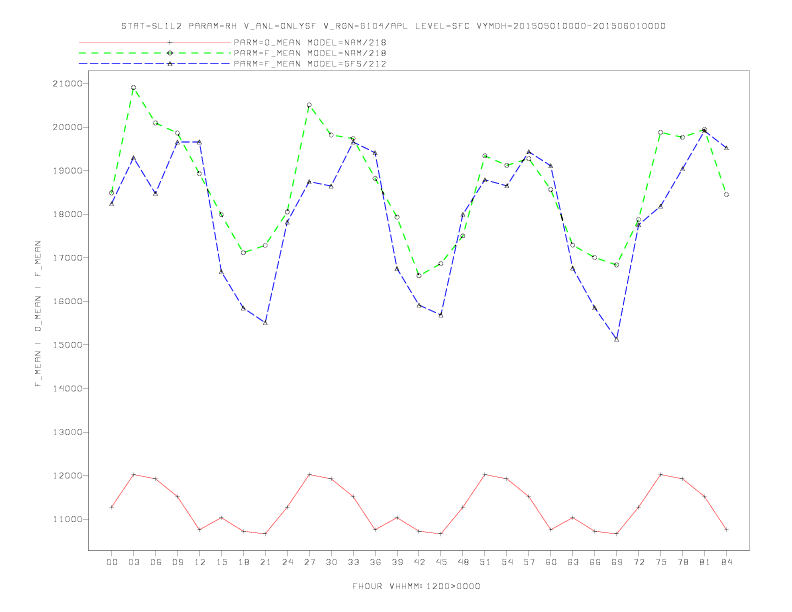Click the 00 forecast hour tick label
Viewport: 792px width, 612px height.
(112, 562)
